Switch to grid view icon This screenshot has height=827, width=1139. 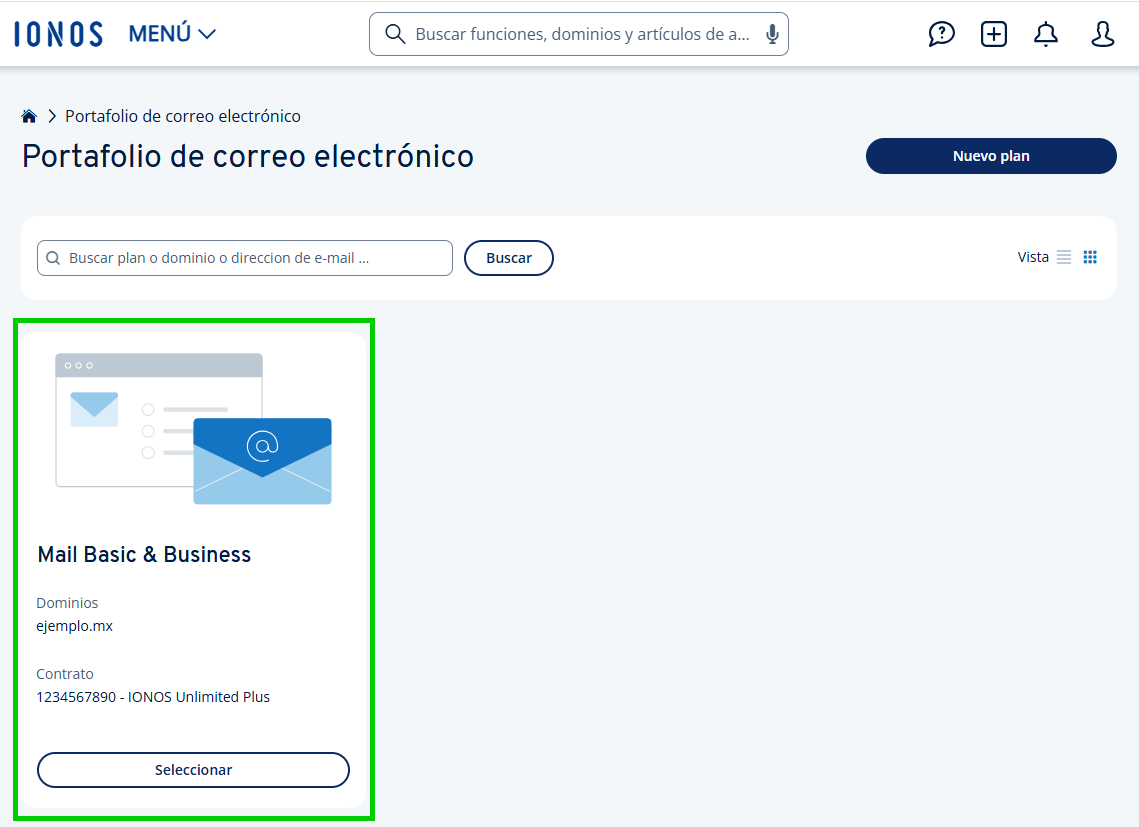tap(1090, 257)
